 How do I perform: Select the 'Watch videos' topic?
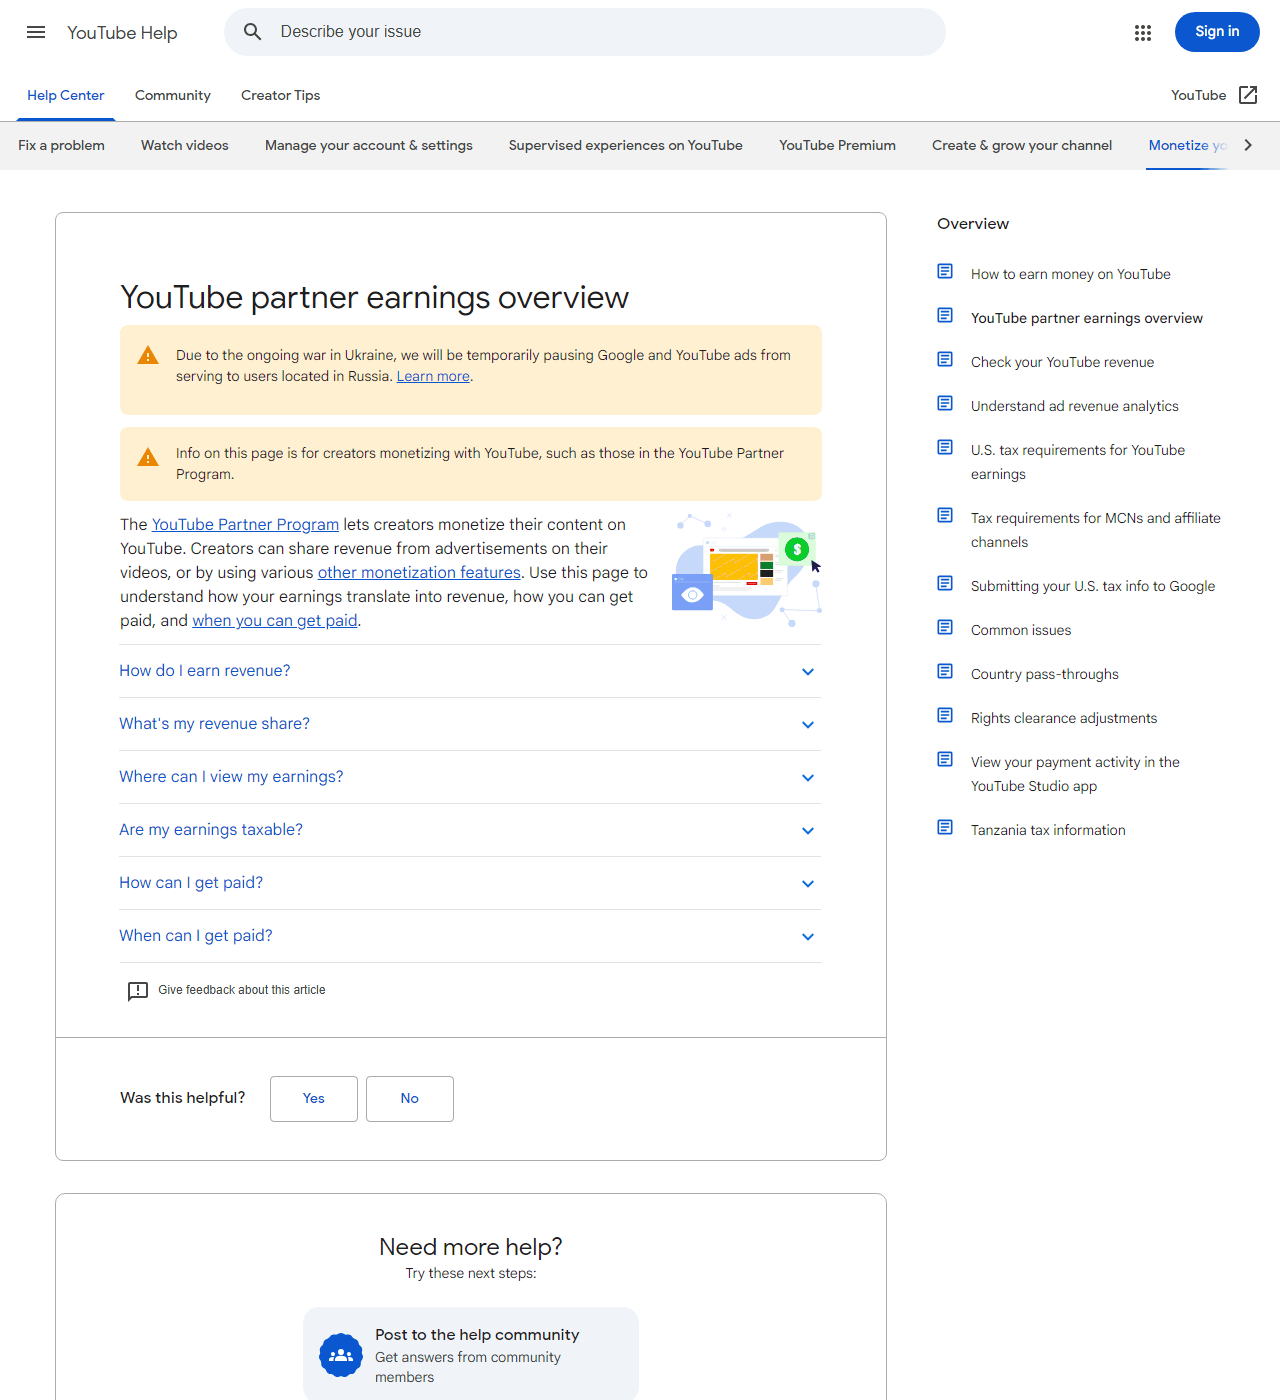[185, 145]
